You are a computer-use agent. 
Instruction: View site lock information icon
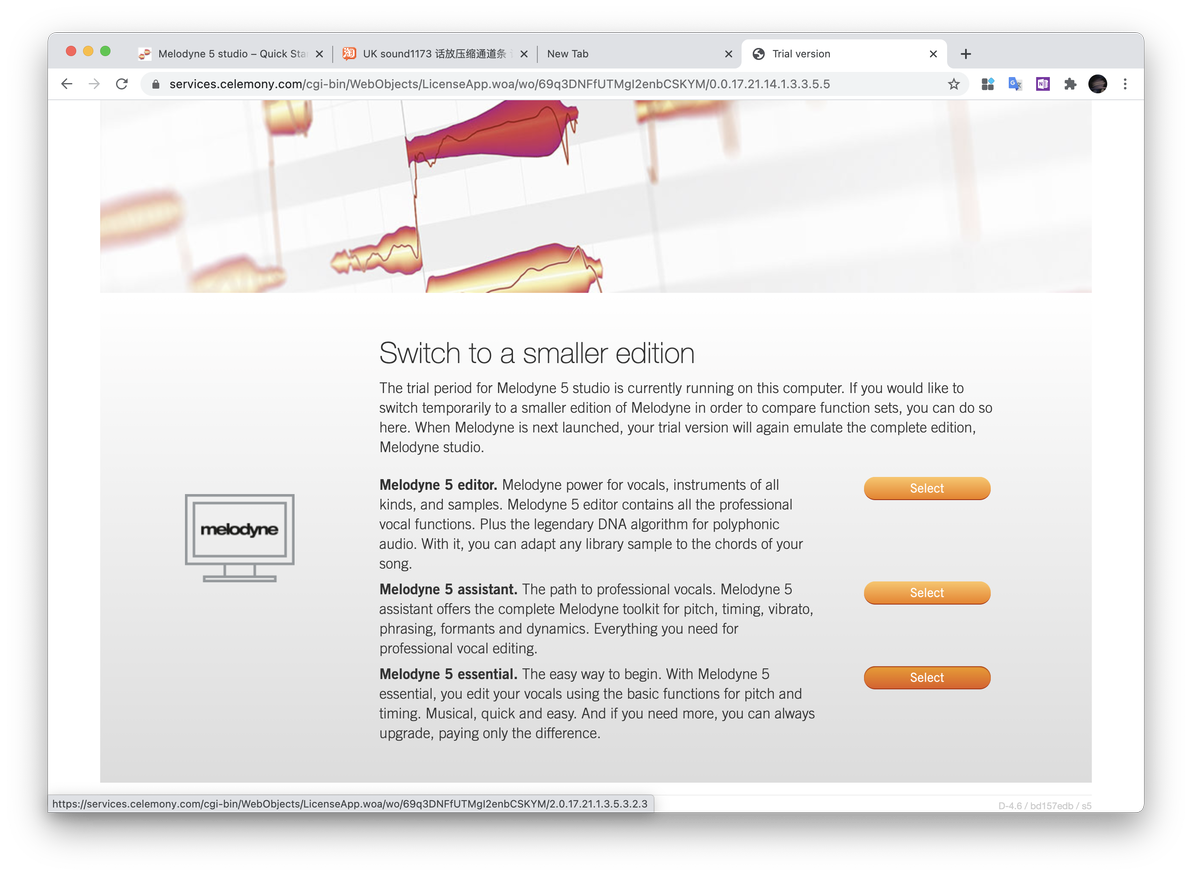pyautogui.click(x=156, y=84)
